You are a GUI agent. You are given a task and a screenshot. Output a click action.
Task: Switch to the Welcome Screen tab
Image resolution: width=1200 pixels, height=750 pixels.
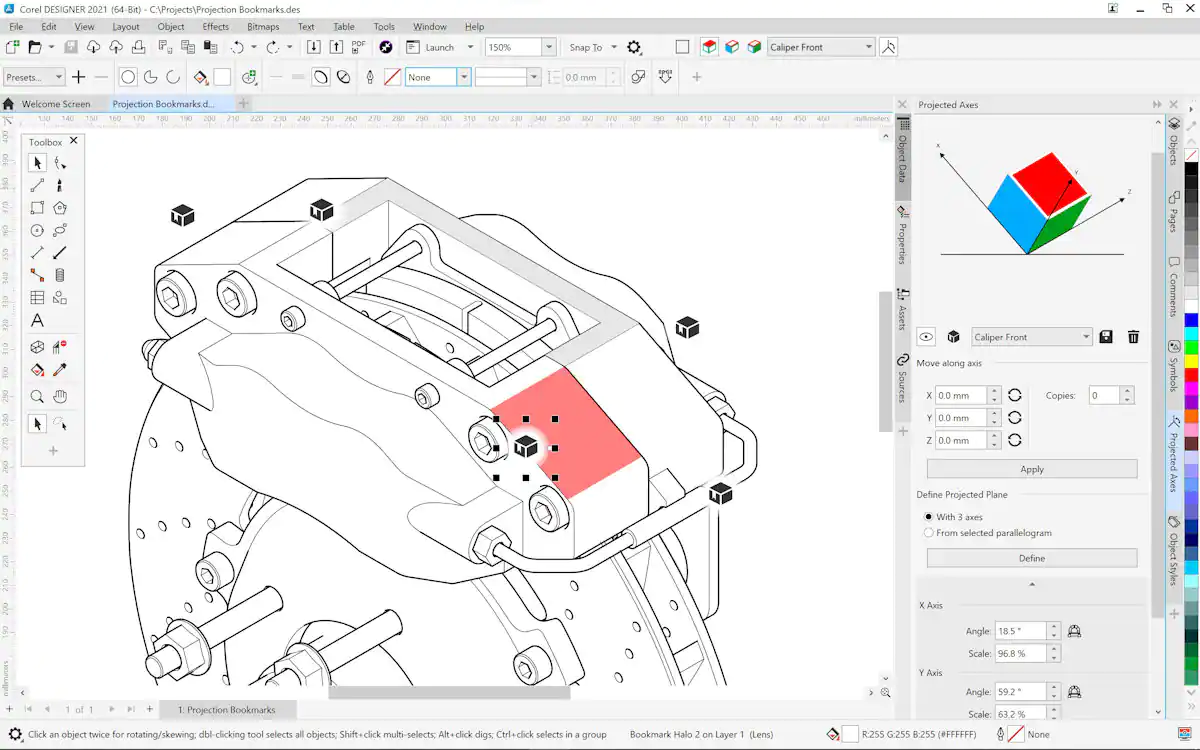pos(56,103)
